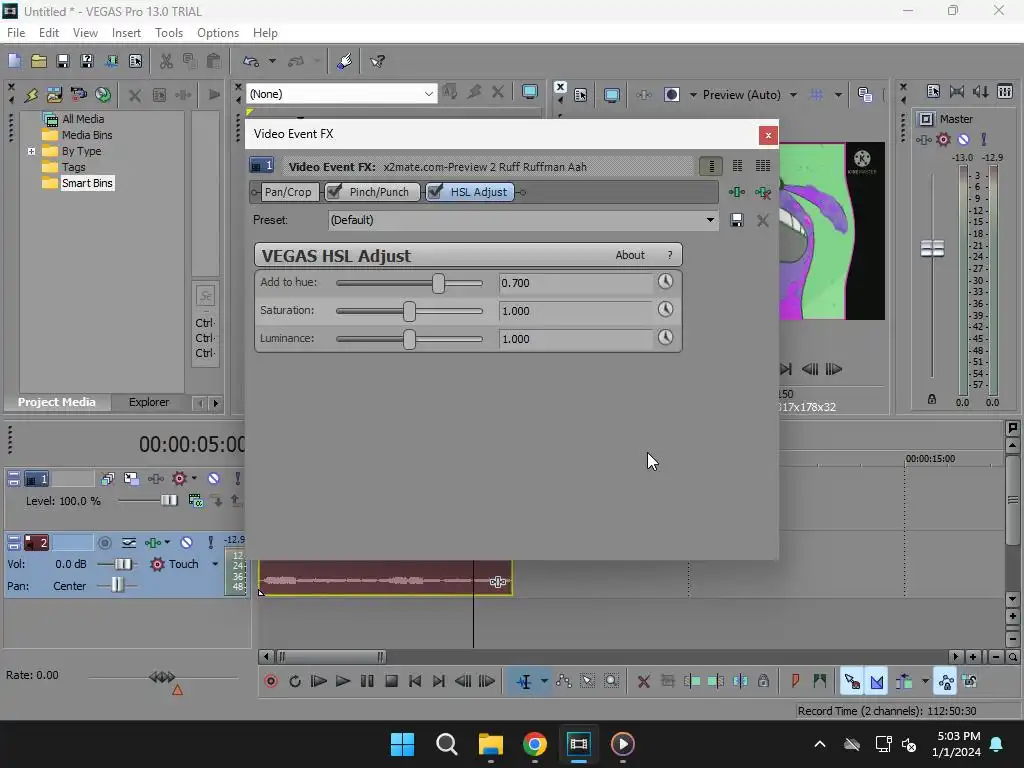Adjust the Saturation slider
This screenshot has width=1024, height=768.
pos(409,311)
